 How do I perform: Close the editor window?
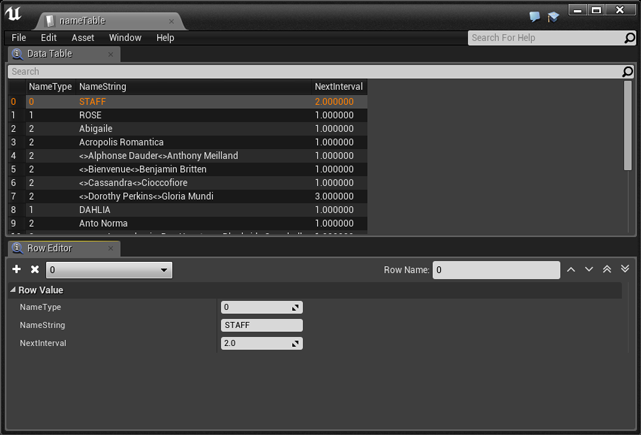[x=620, y=10]
